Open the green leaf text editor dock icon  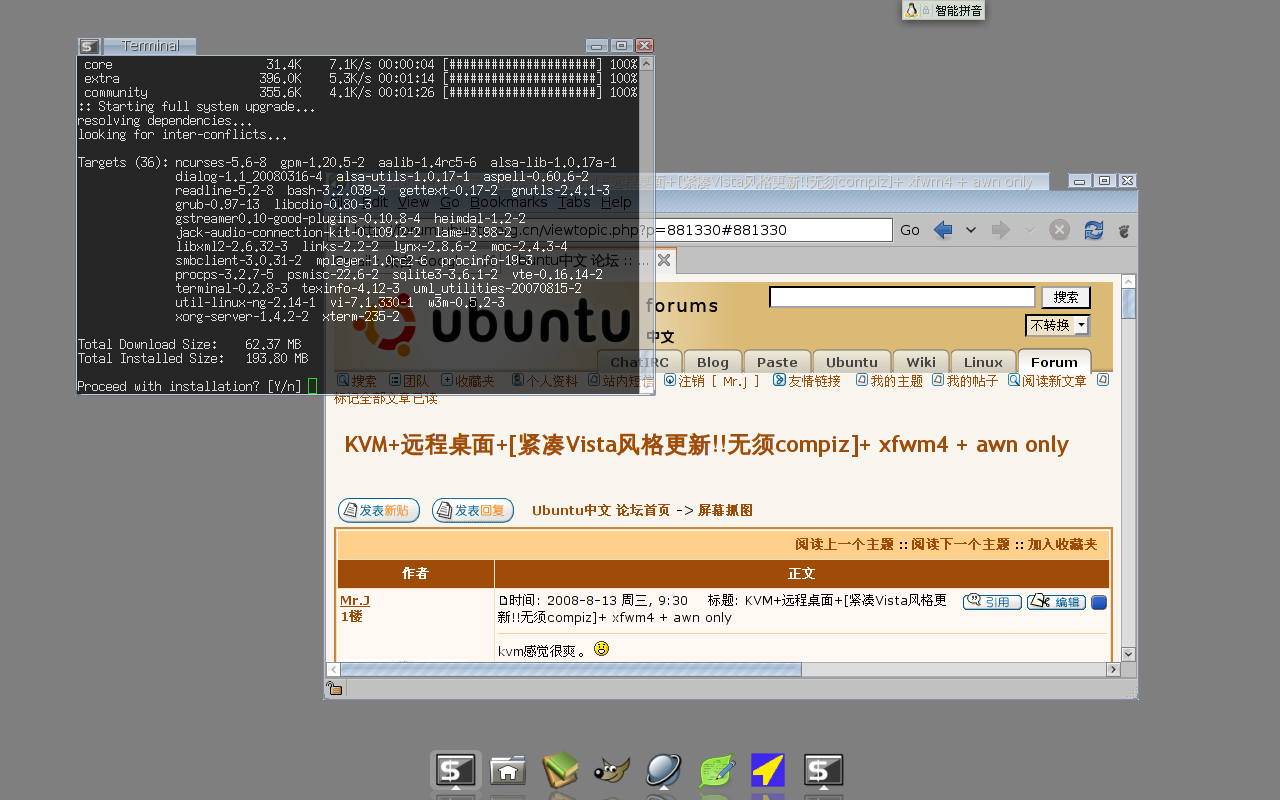pyautogui.click(x=717, y=771)
